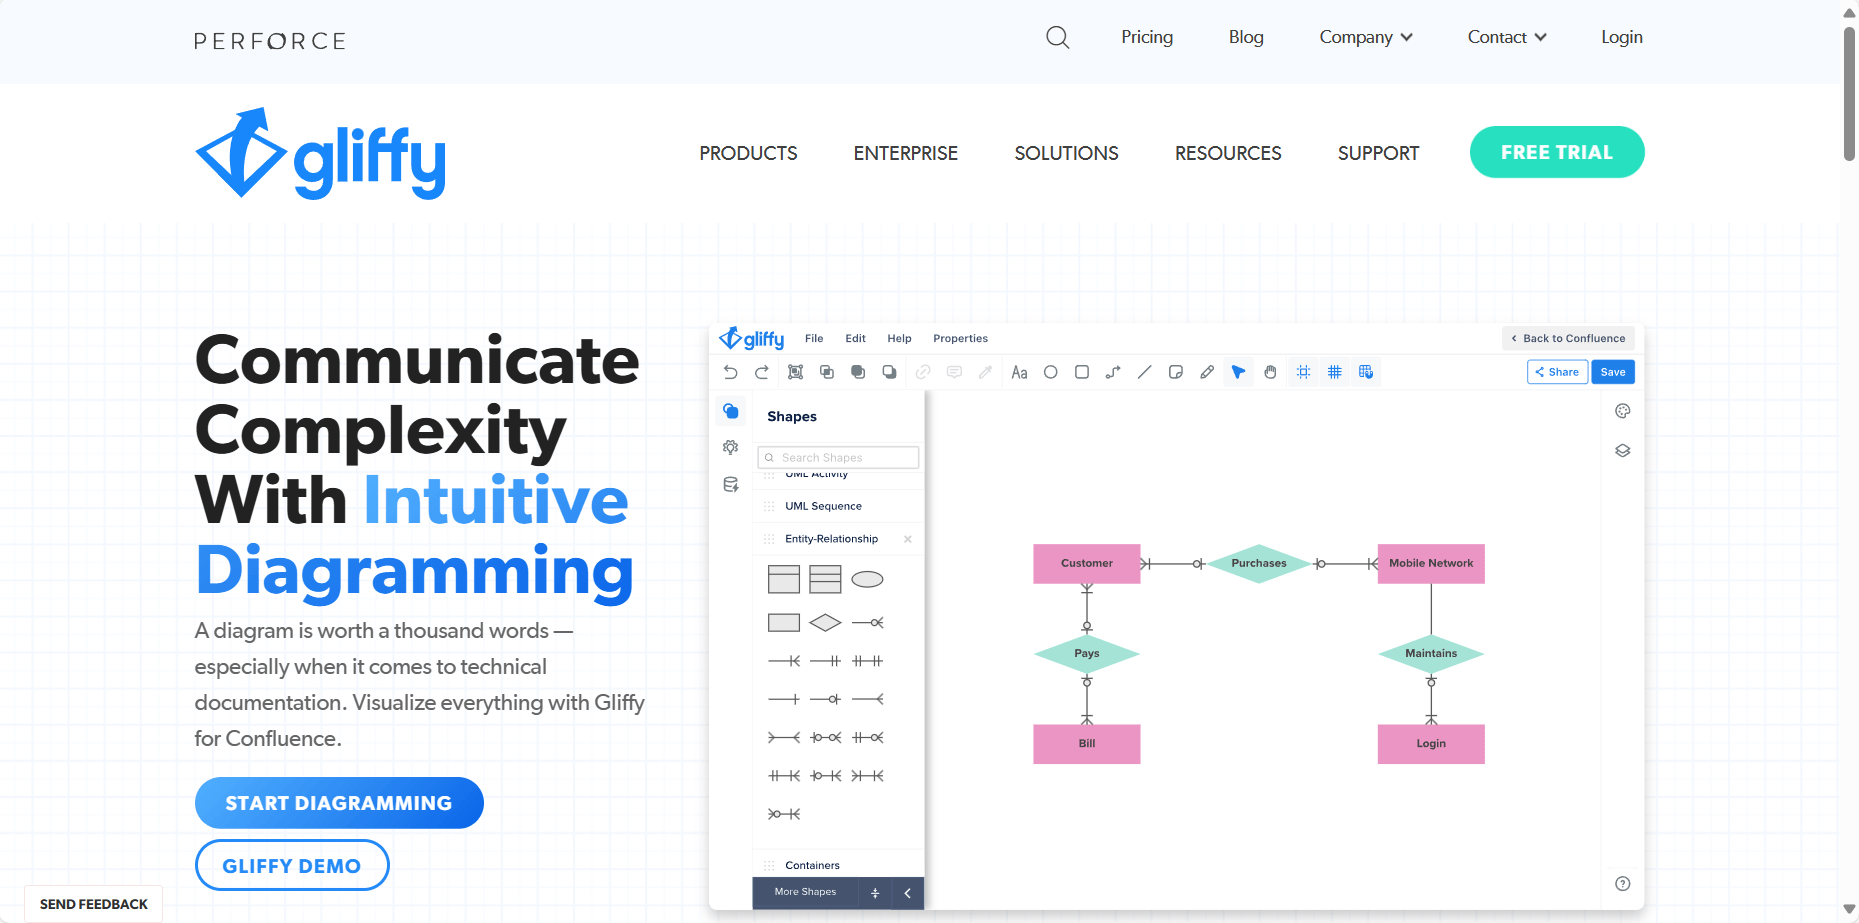Expand the Company dropdown menu

click(1366, 37)
